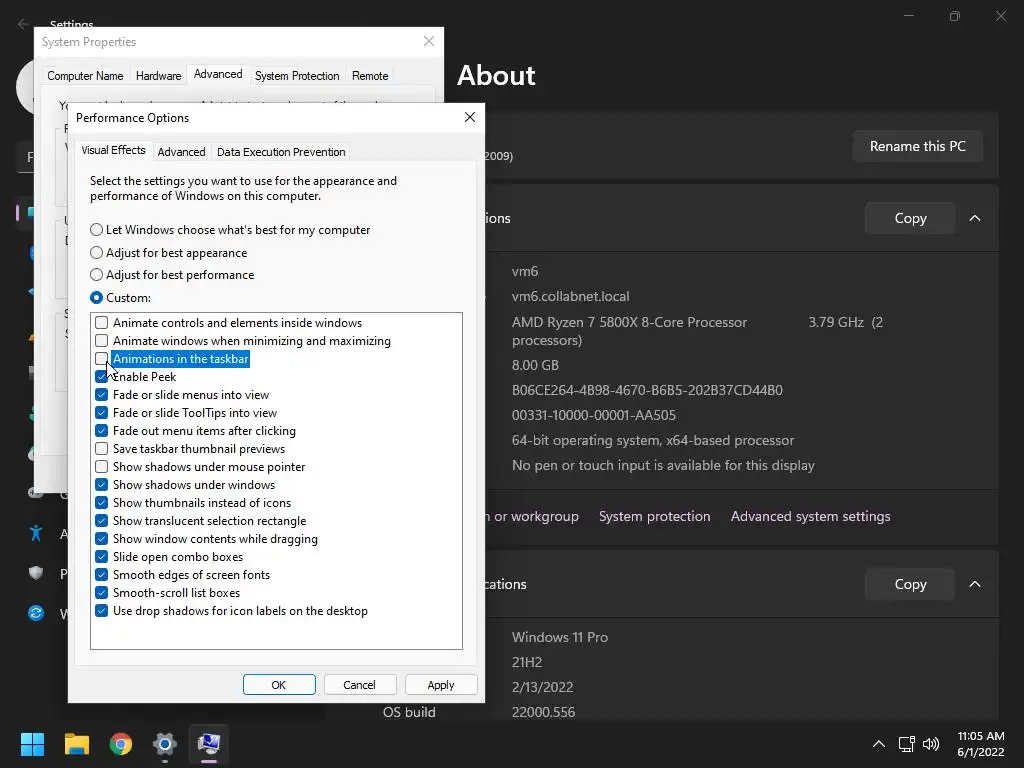Apply the visual effects settings
1024x768 pixels.
point(441,685)
